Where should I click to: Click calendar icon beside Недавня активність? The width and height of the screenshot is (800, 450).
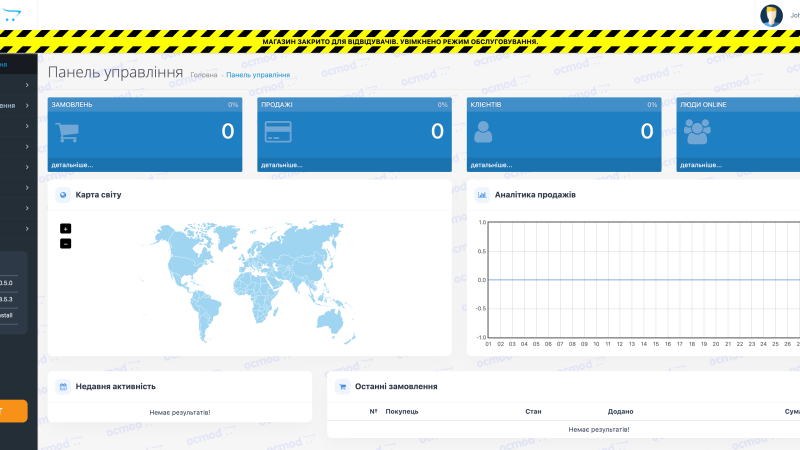click(63, 387)
